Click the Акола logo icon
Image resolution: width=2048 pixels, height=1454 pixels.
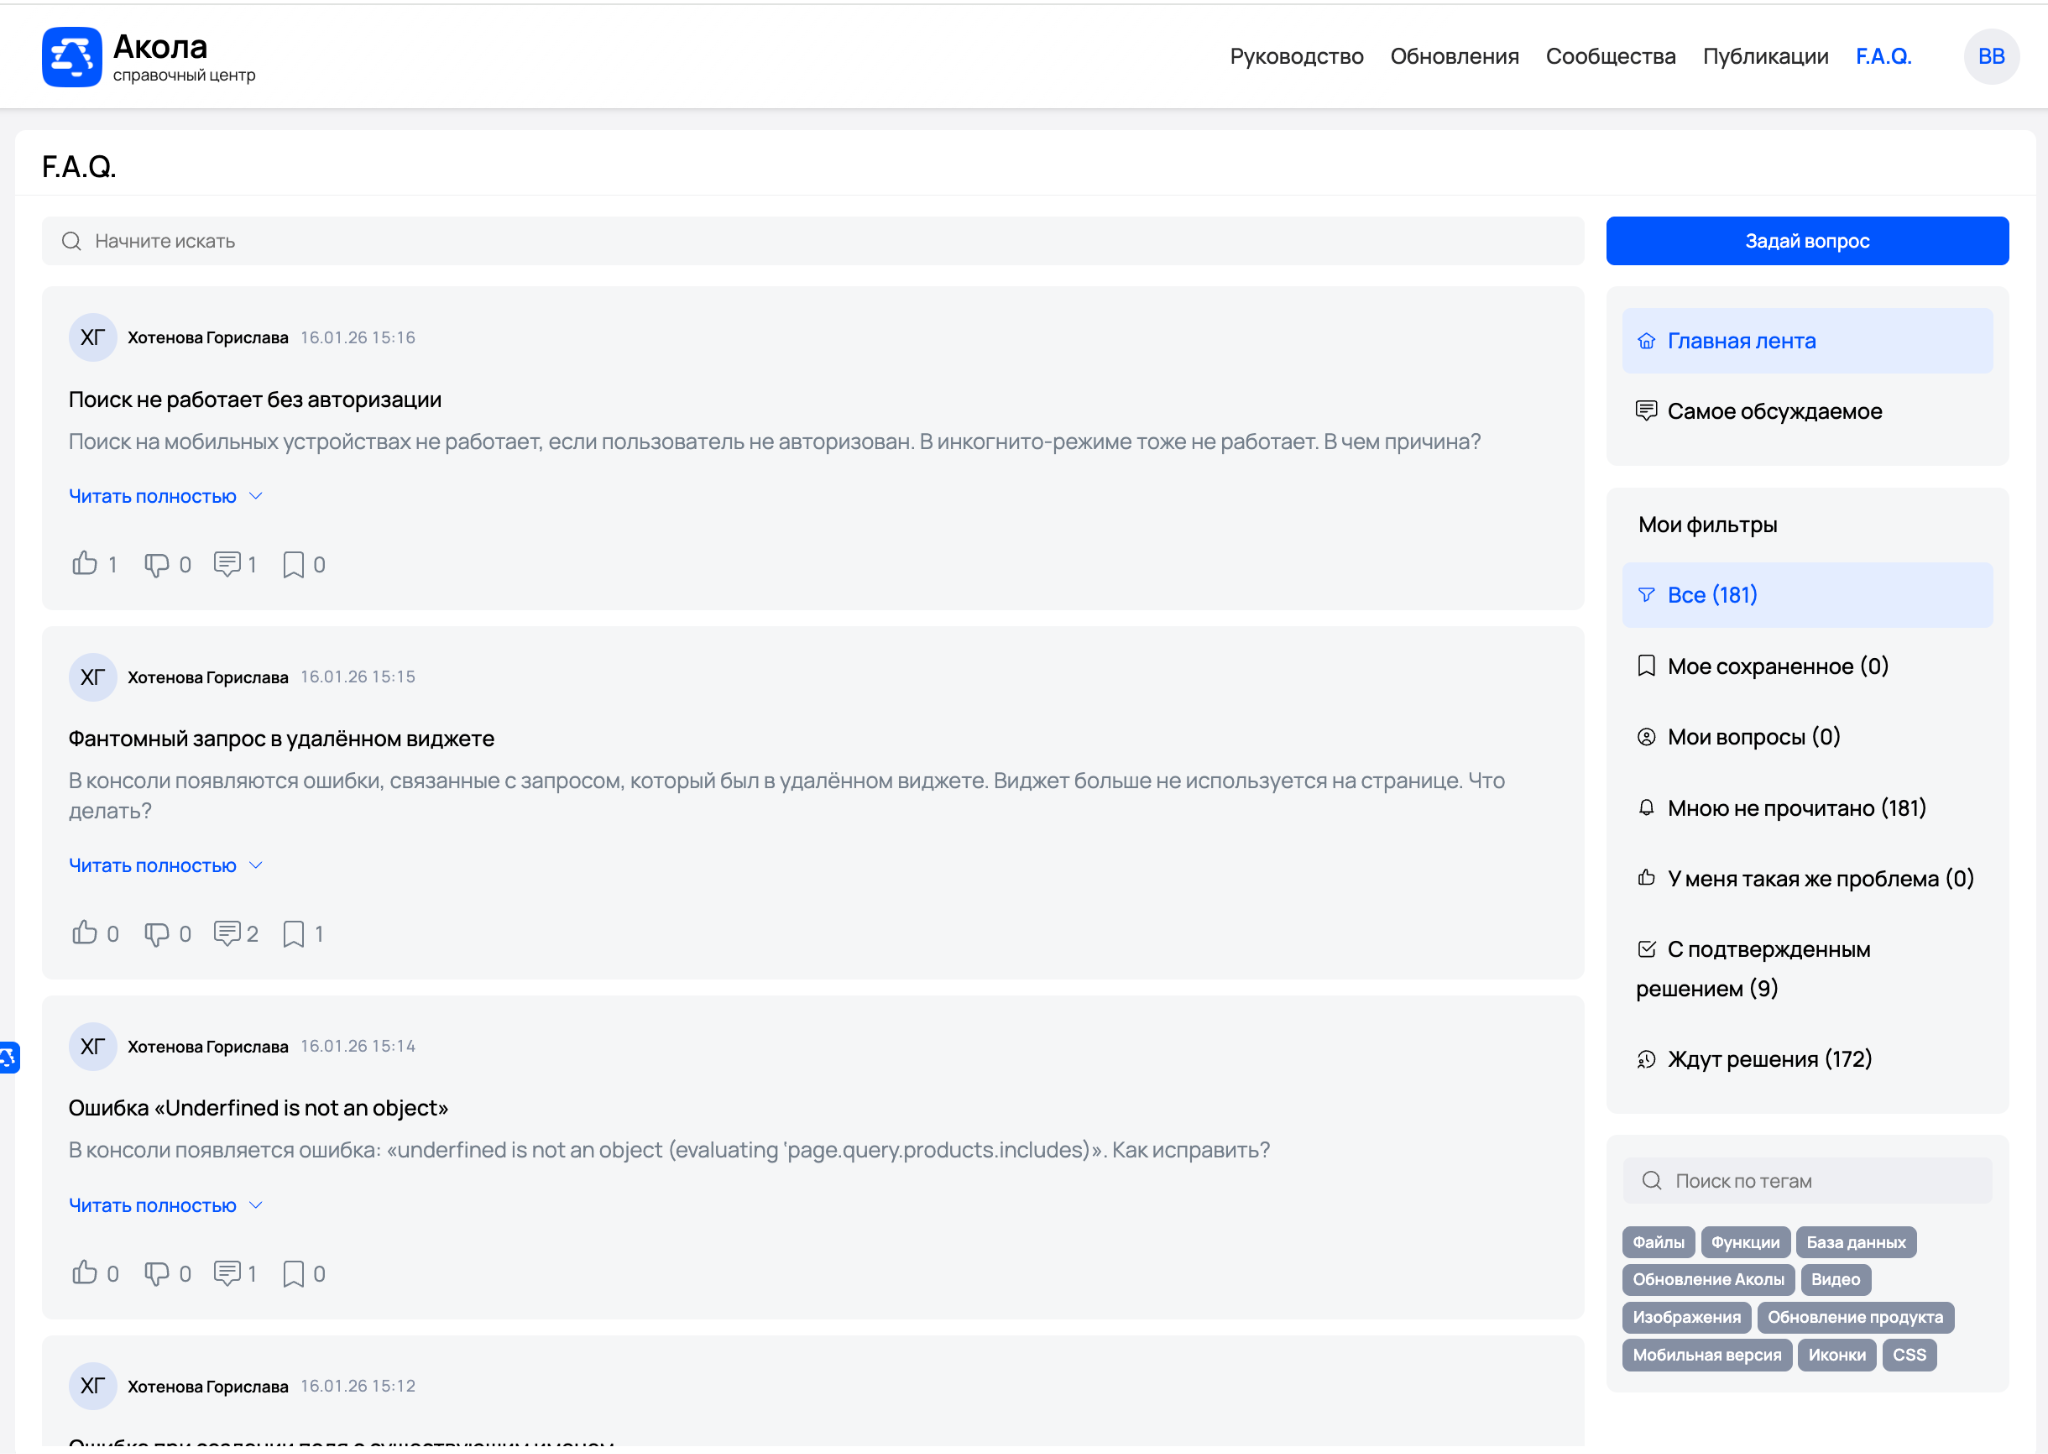71,57
